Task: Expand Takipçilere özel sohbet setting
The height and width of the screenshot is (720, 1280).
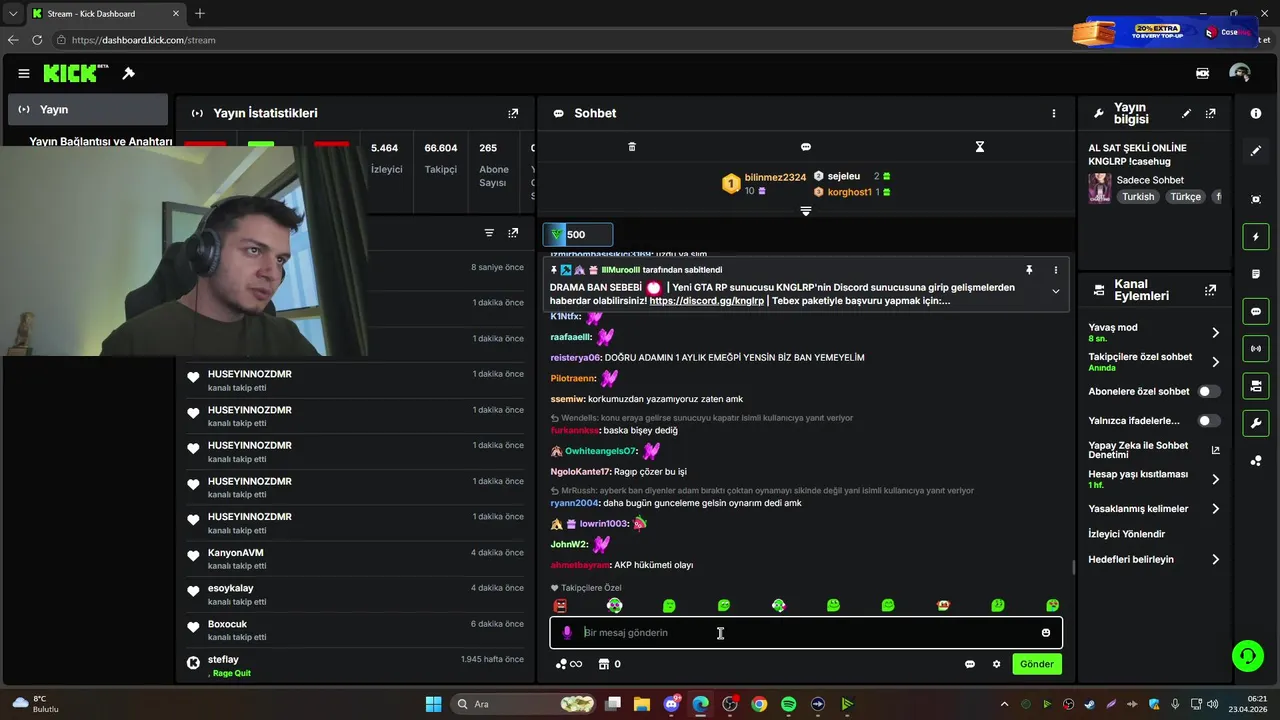Action: tap(1216, 362)
